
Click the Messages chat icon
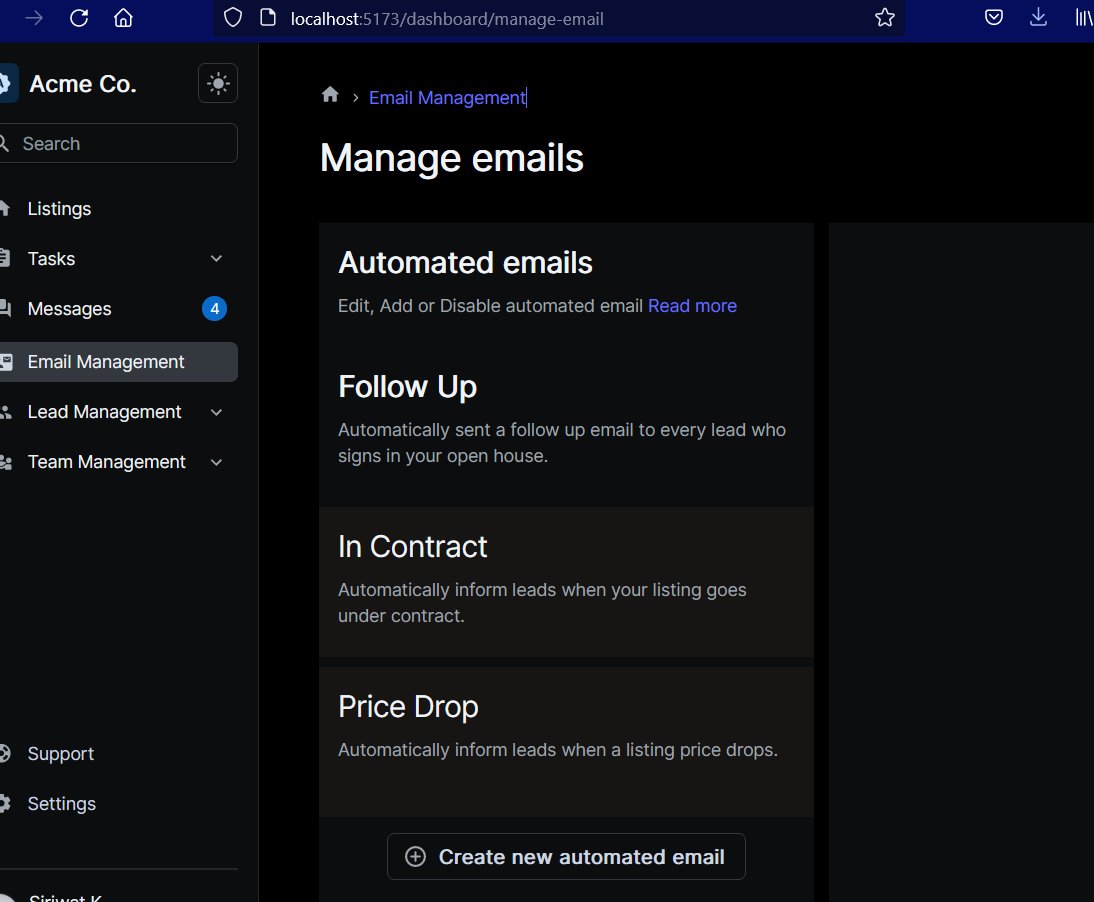[x=5, y=308]
